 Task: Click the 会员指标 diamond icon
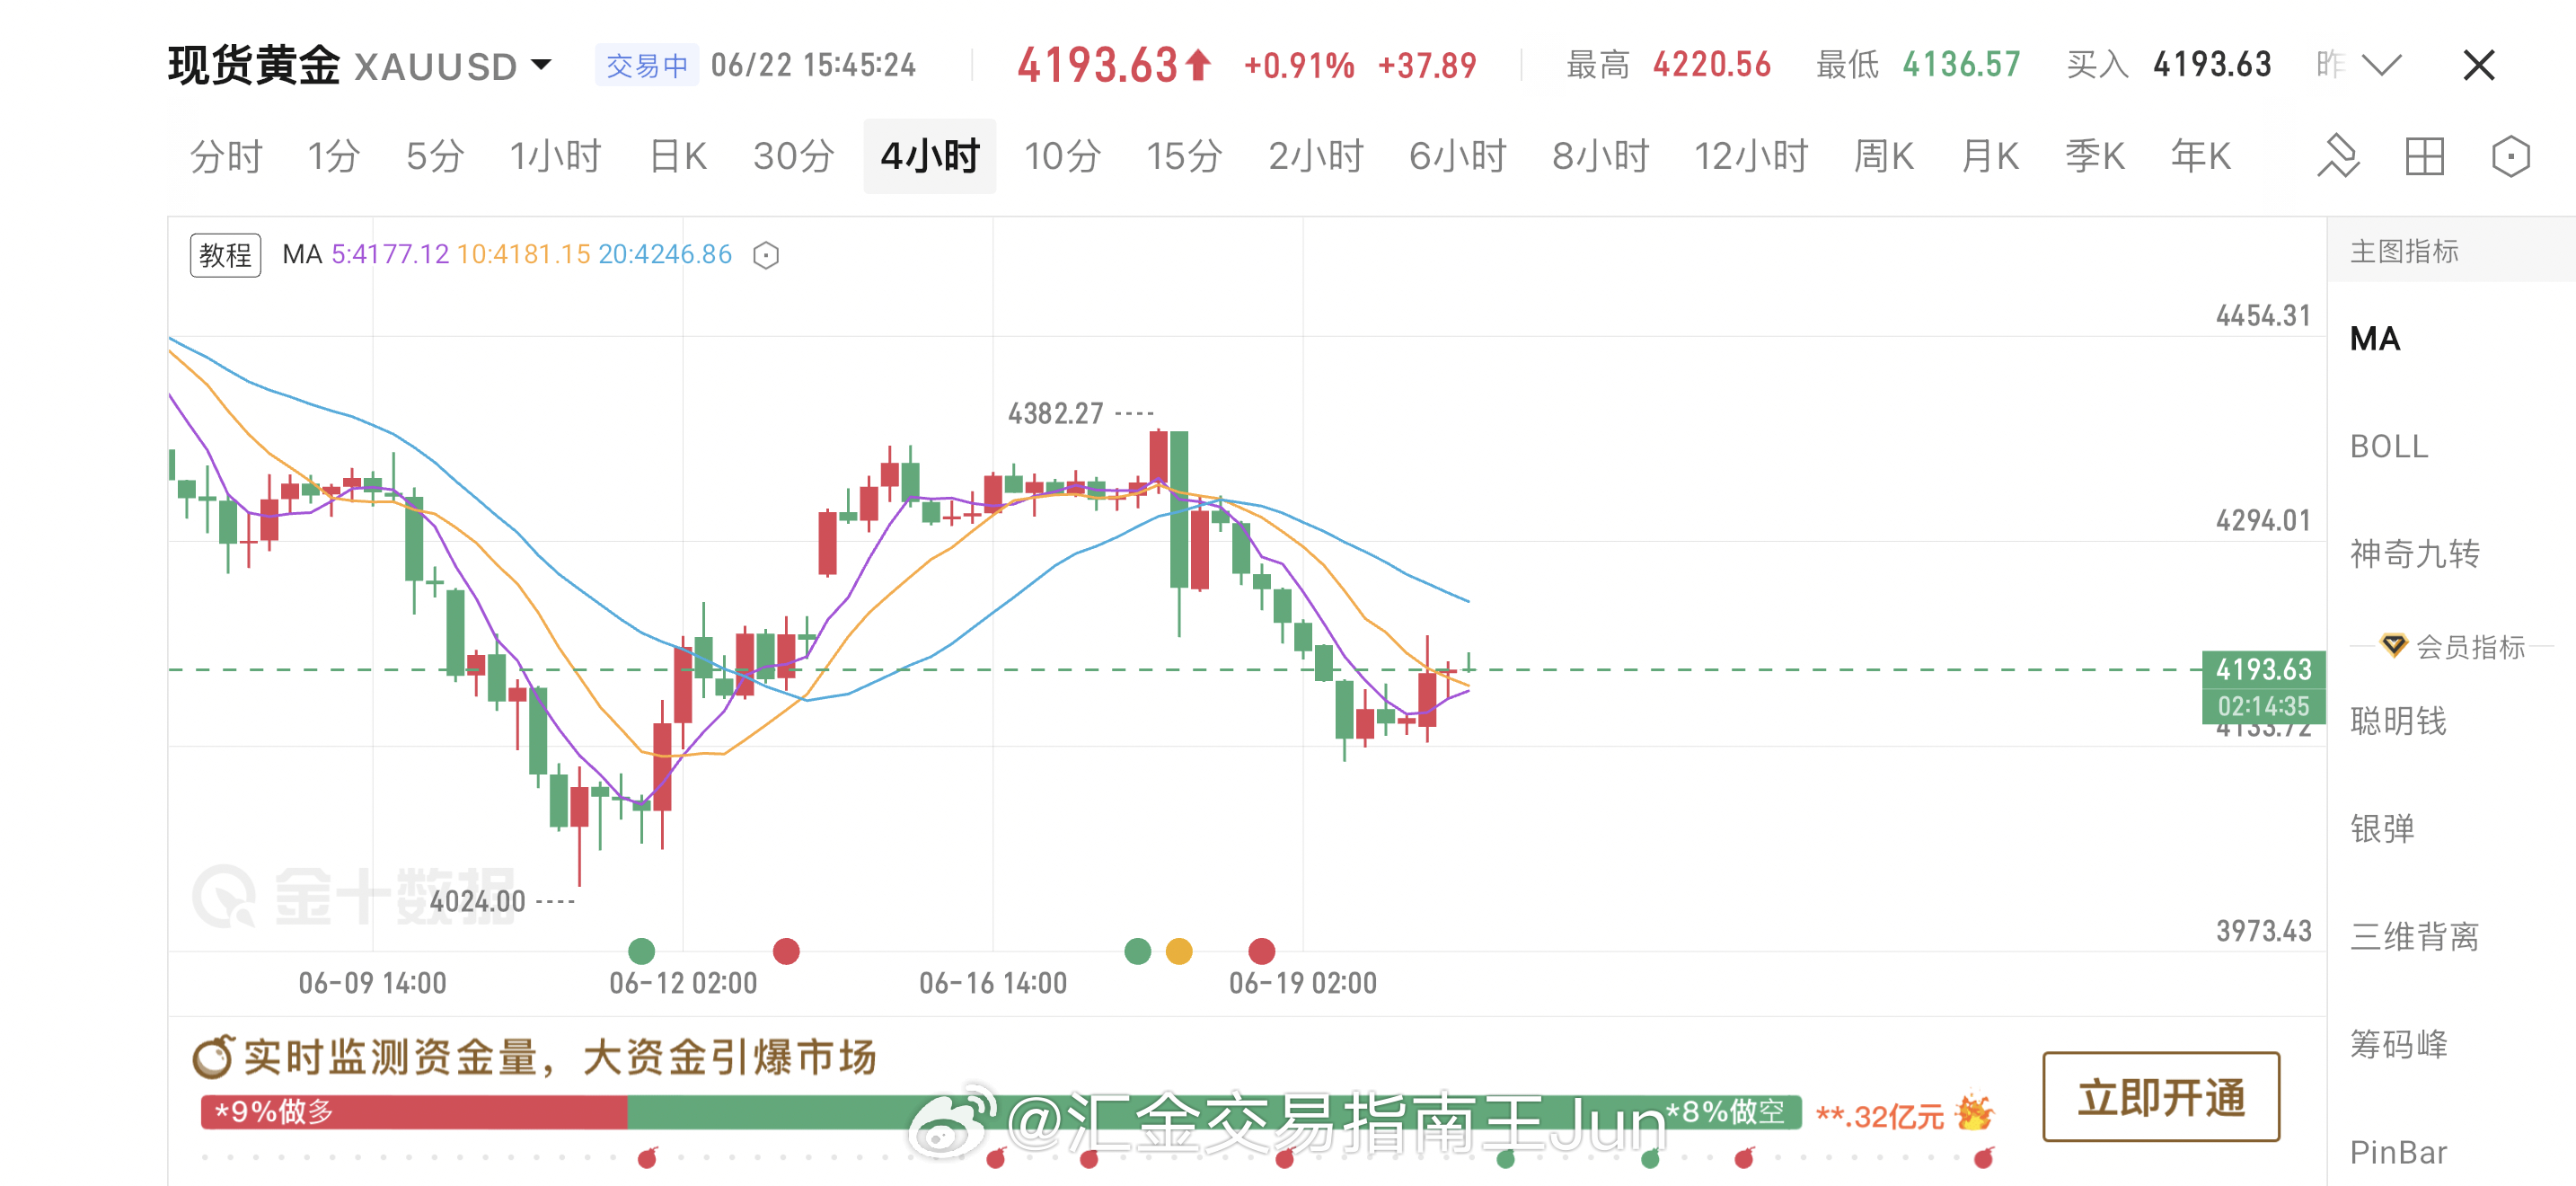pyautogui.click(x=2393, y=644)
